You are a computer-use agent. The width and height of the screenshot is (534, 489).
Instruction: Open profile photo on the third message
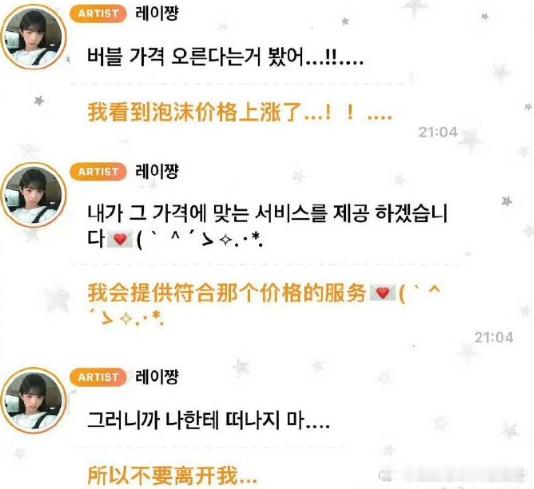coord(33,400)
